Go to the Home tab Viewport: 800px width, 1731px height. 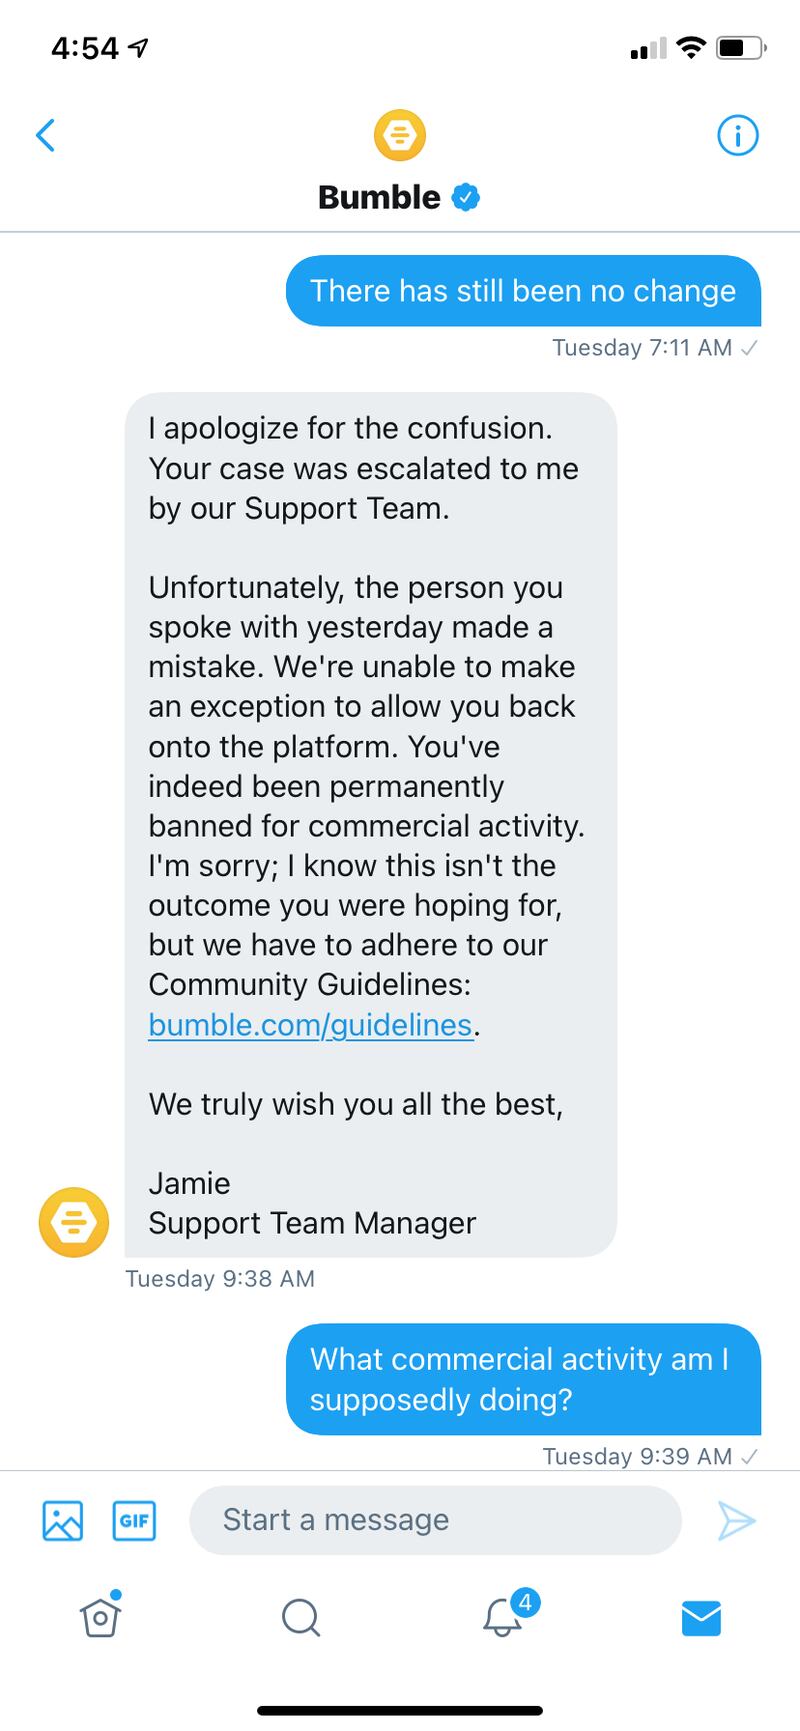point(100,1616)
